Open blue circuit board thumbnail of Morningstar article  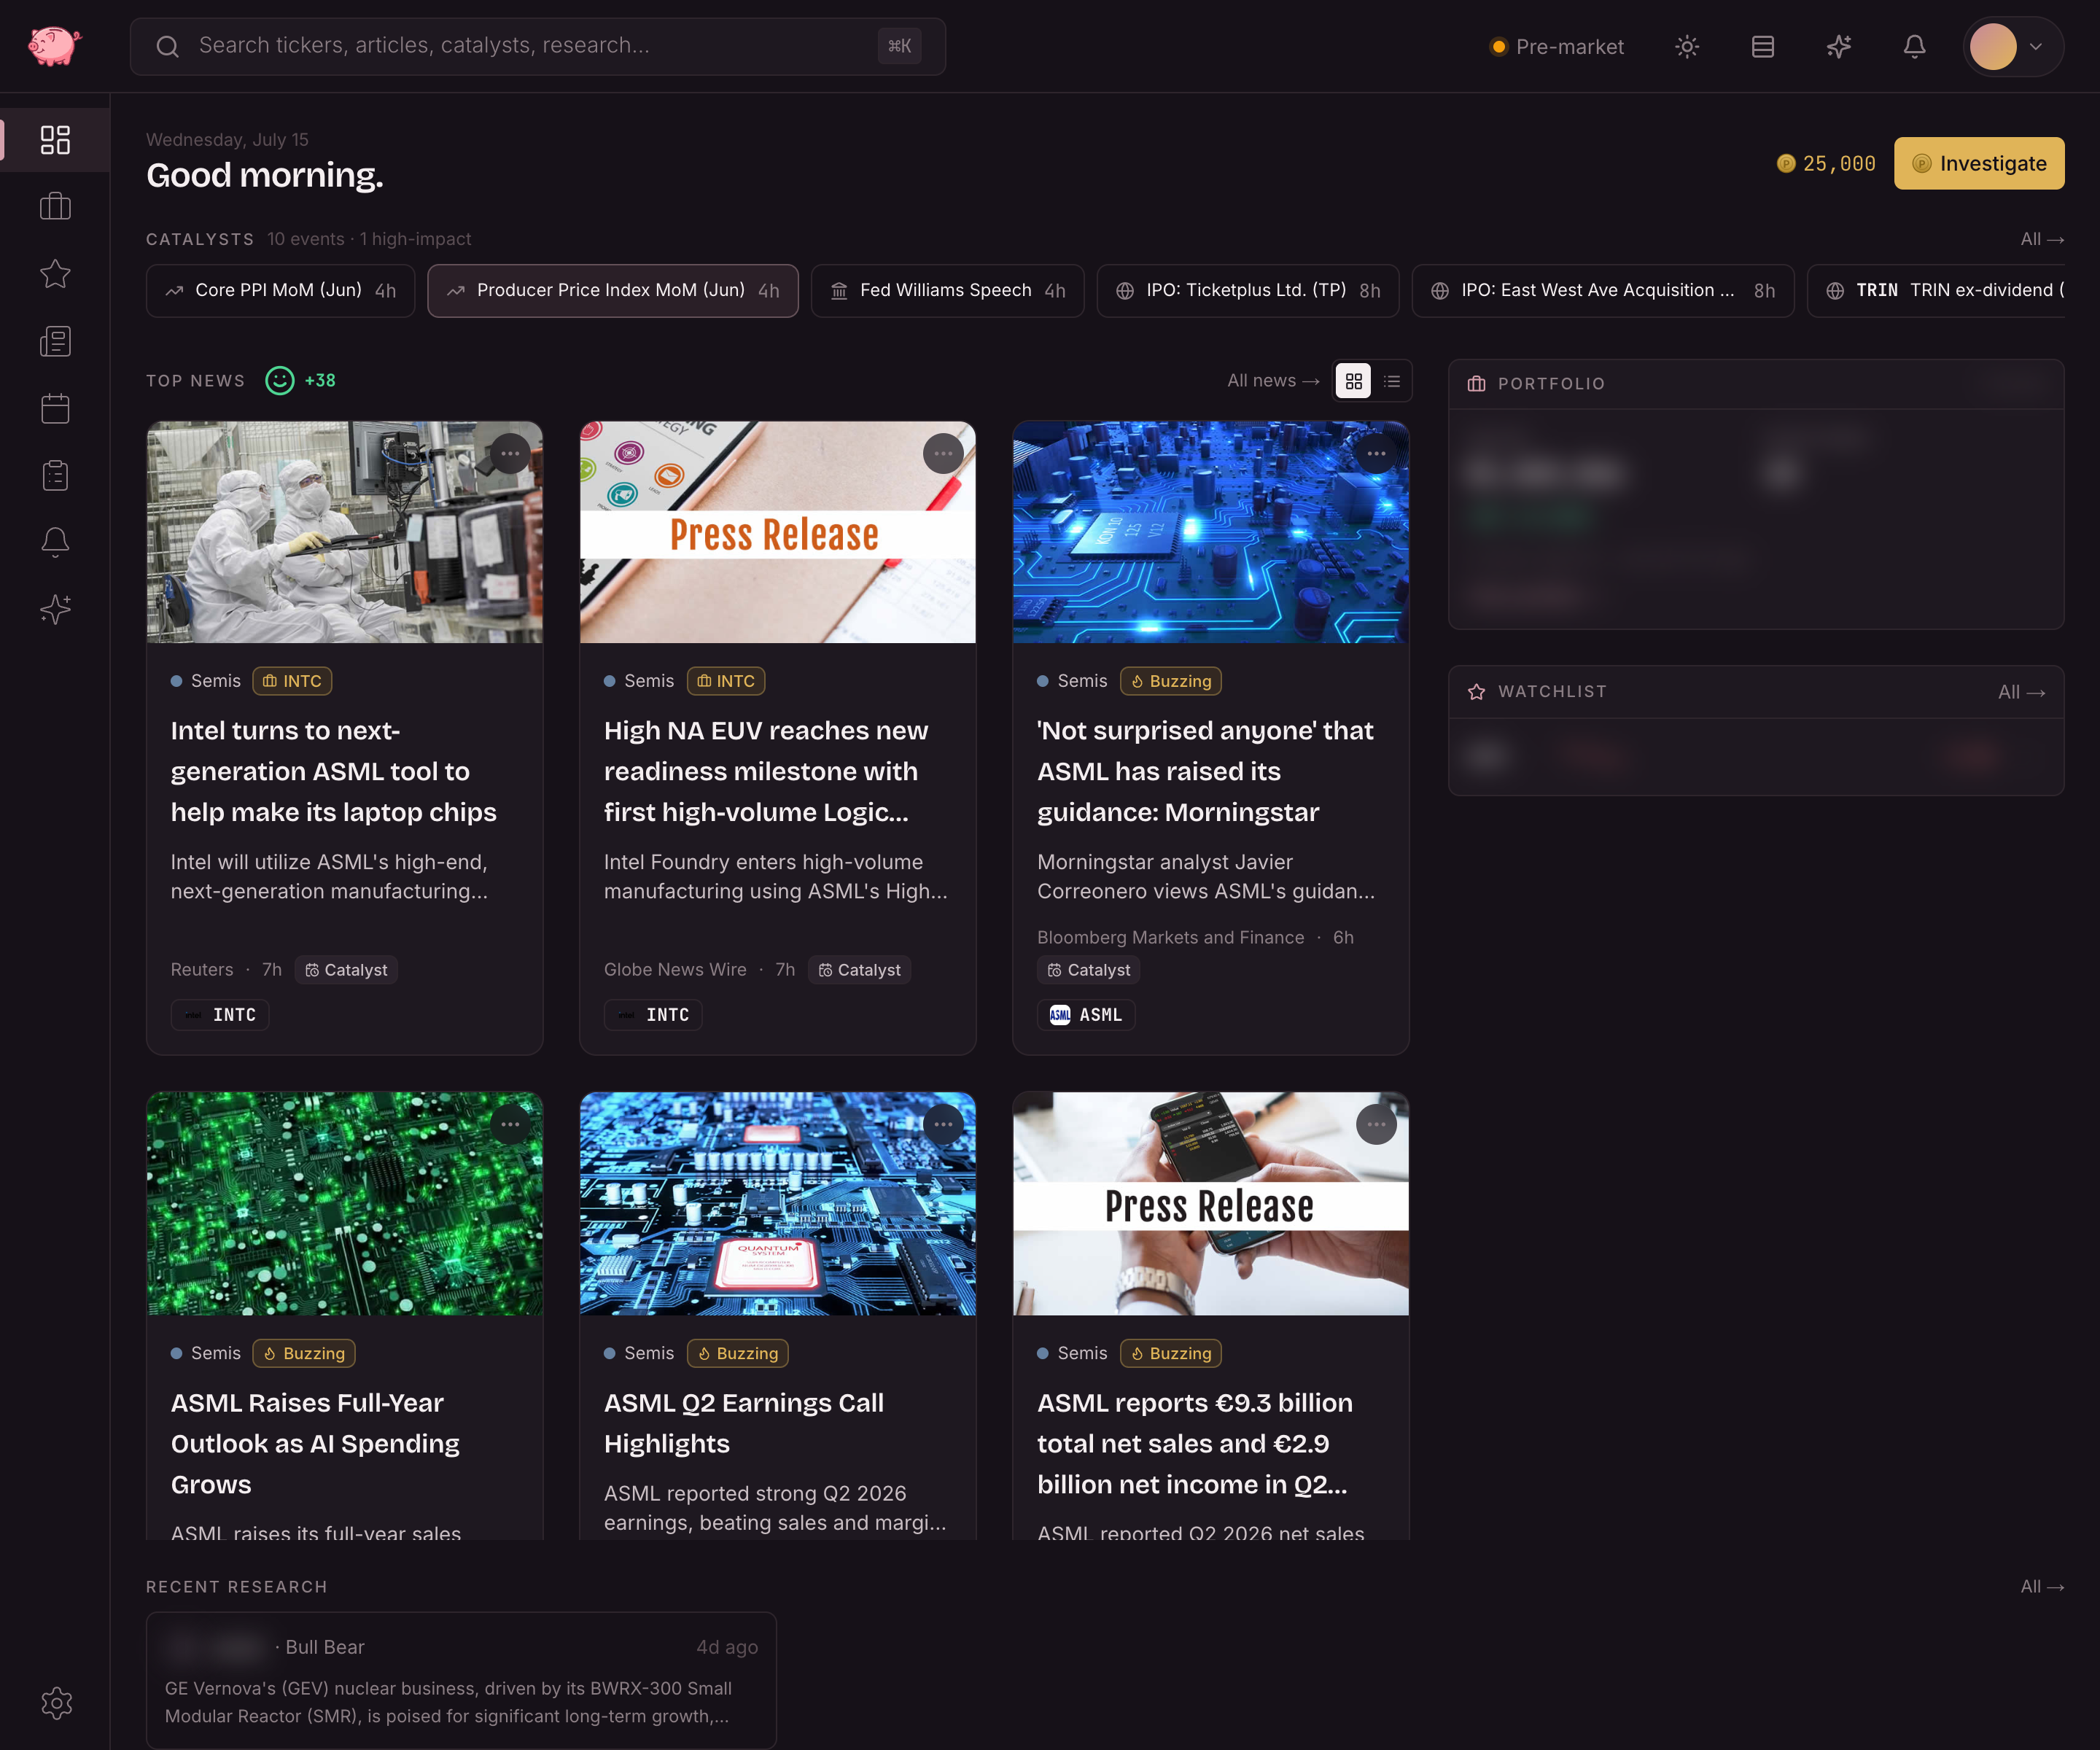pyautogui.click(x=1210, y=532)
